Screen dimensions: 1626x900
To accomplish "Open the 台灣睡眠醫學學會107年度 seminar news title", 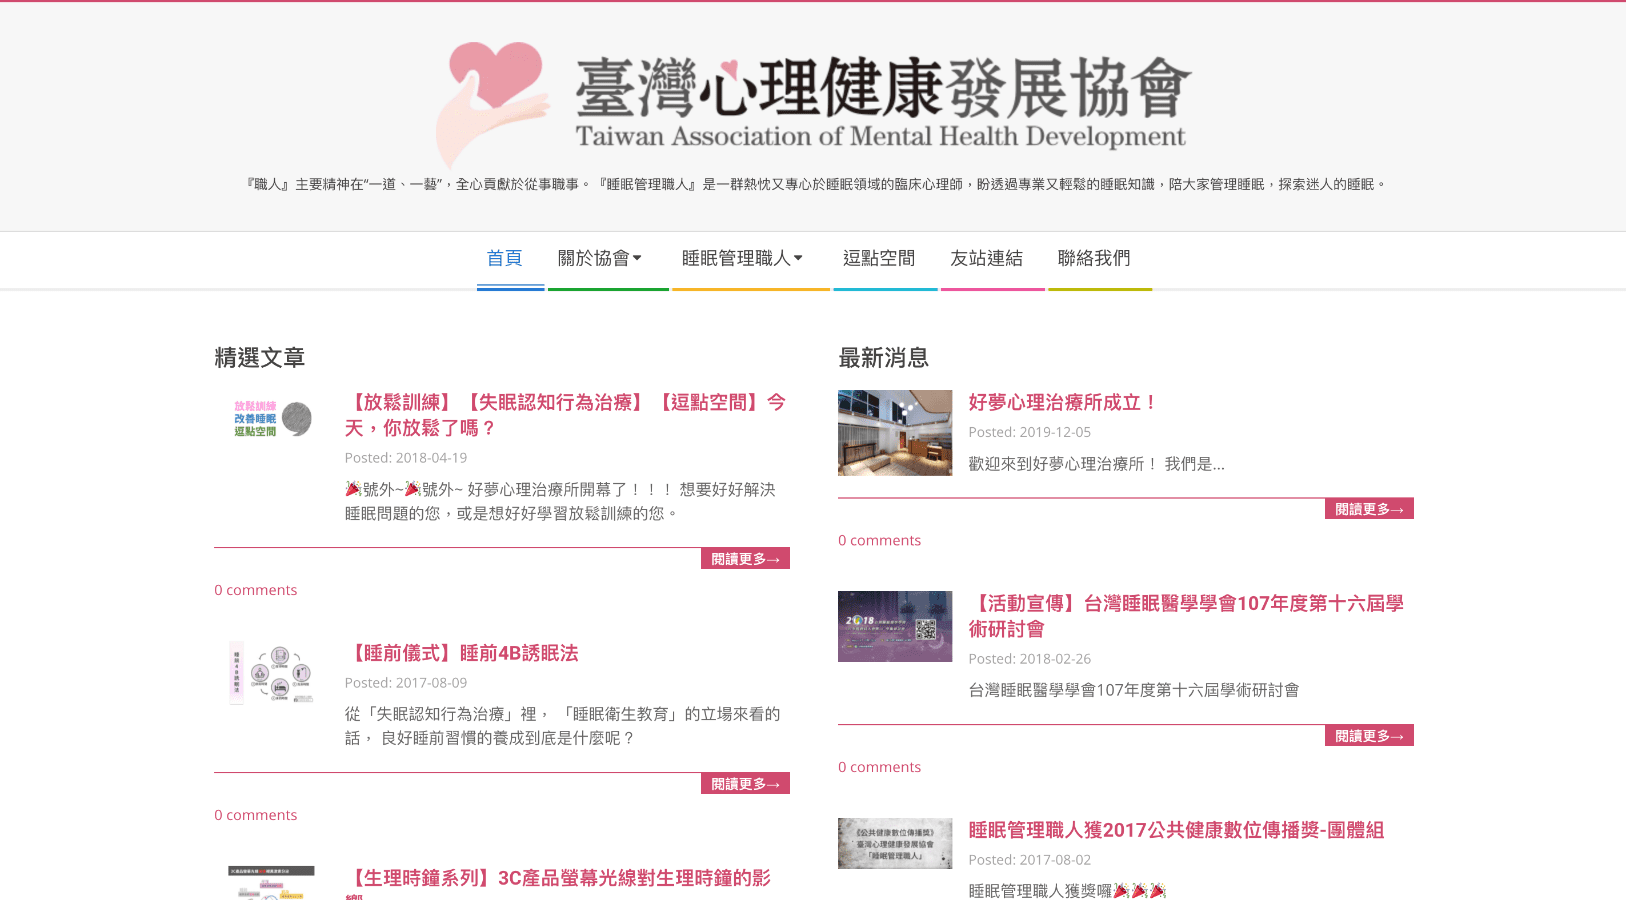I will (1186, 616).
